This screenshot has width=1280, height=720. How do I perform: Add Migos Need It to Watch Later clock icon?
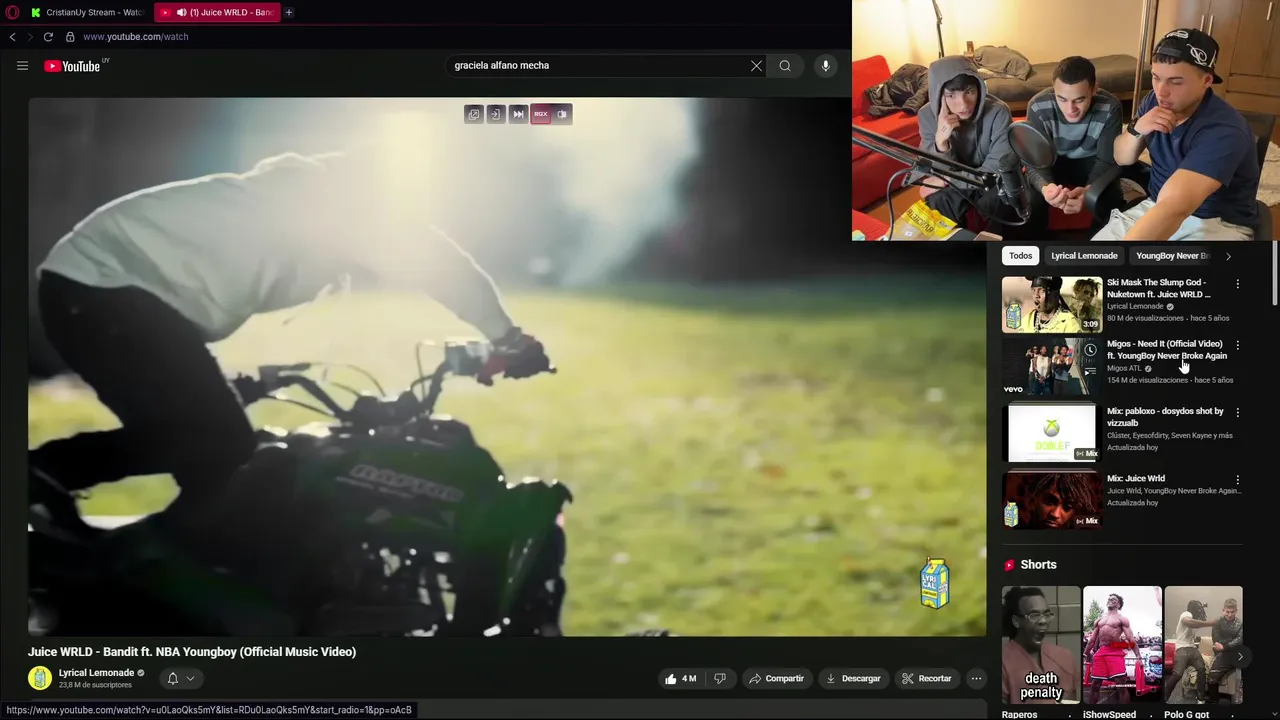tap(1090, 350)
